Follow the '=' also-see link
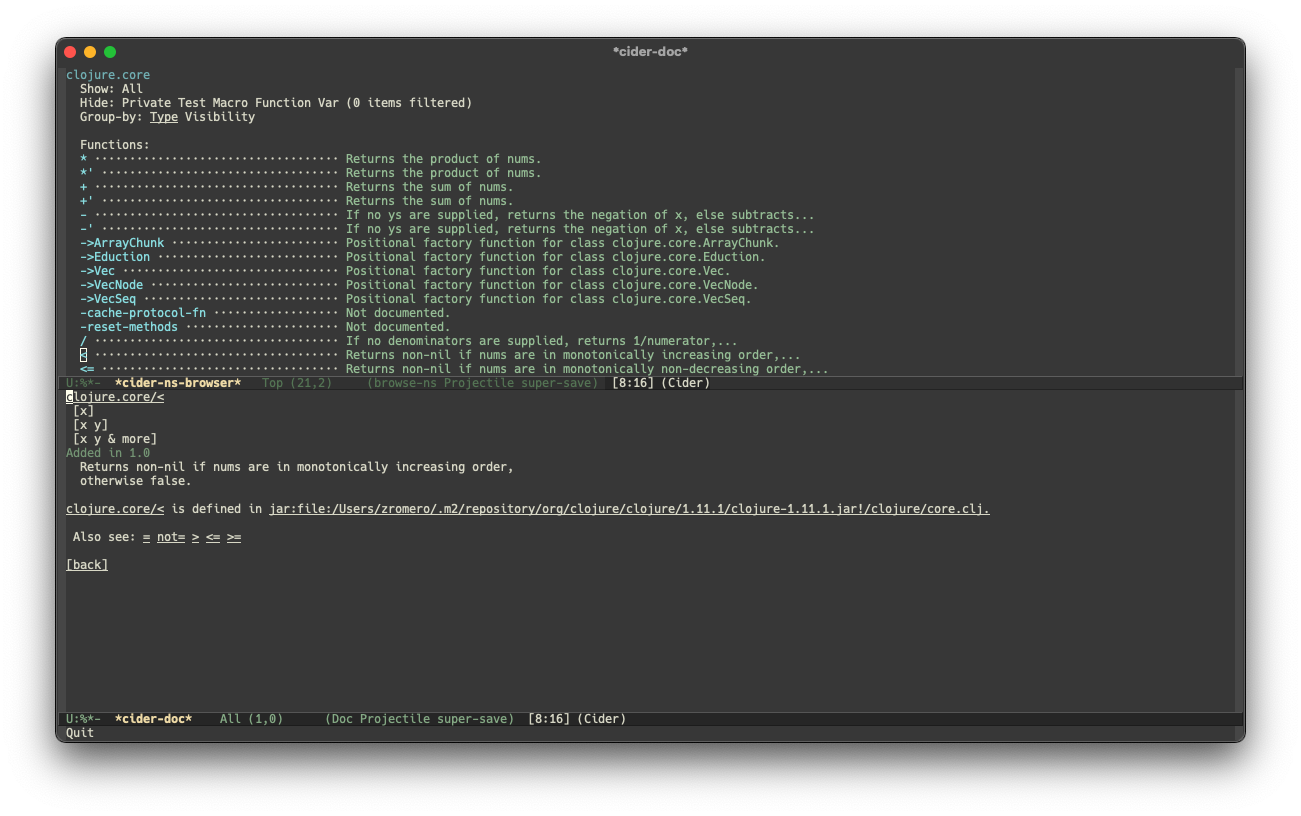Viewport: 1301px width, 816px height. click(x=146, y=537)
